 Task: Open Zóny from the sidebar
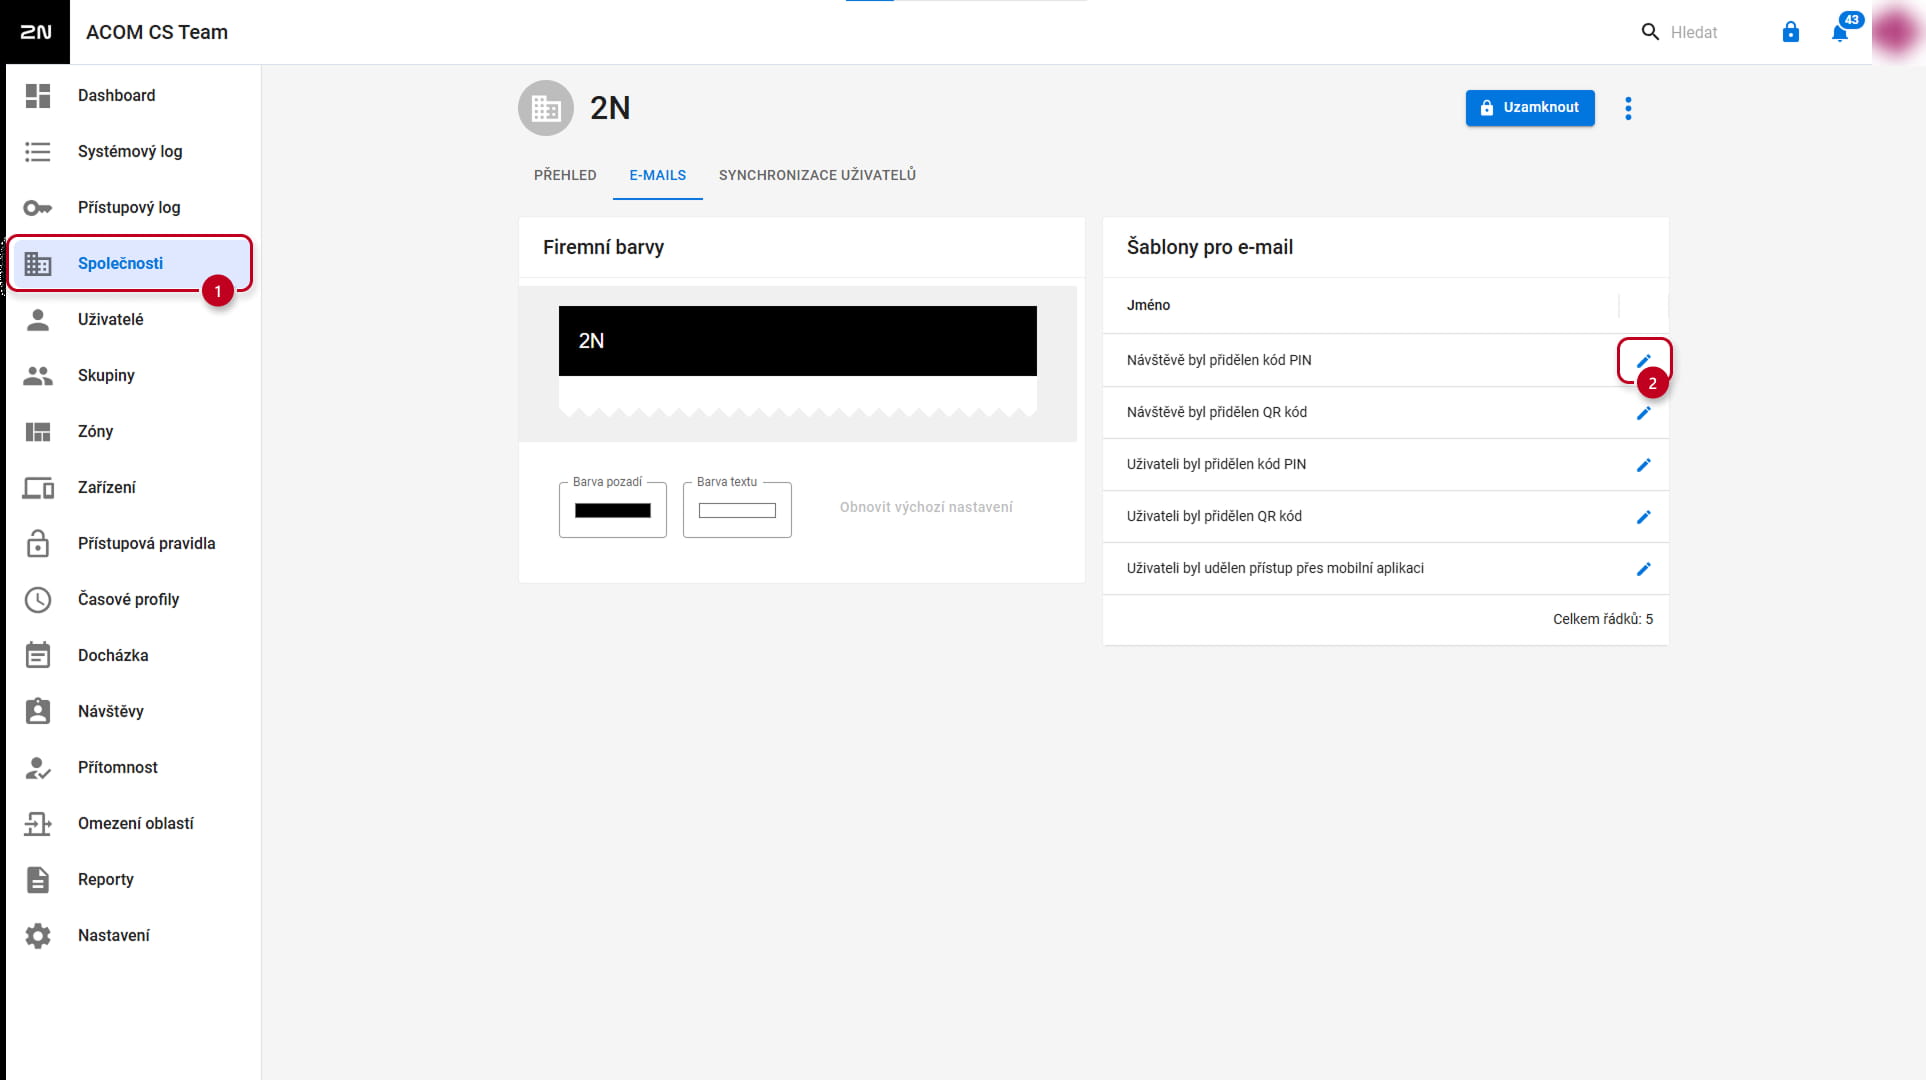coord(96,432)
